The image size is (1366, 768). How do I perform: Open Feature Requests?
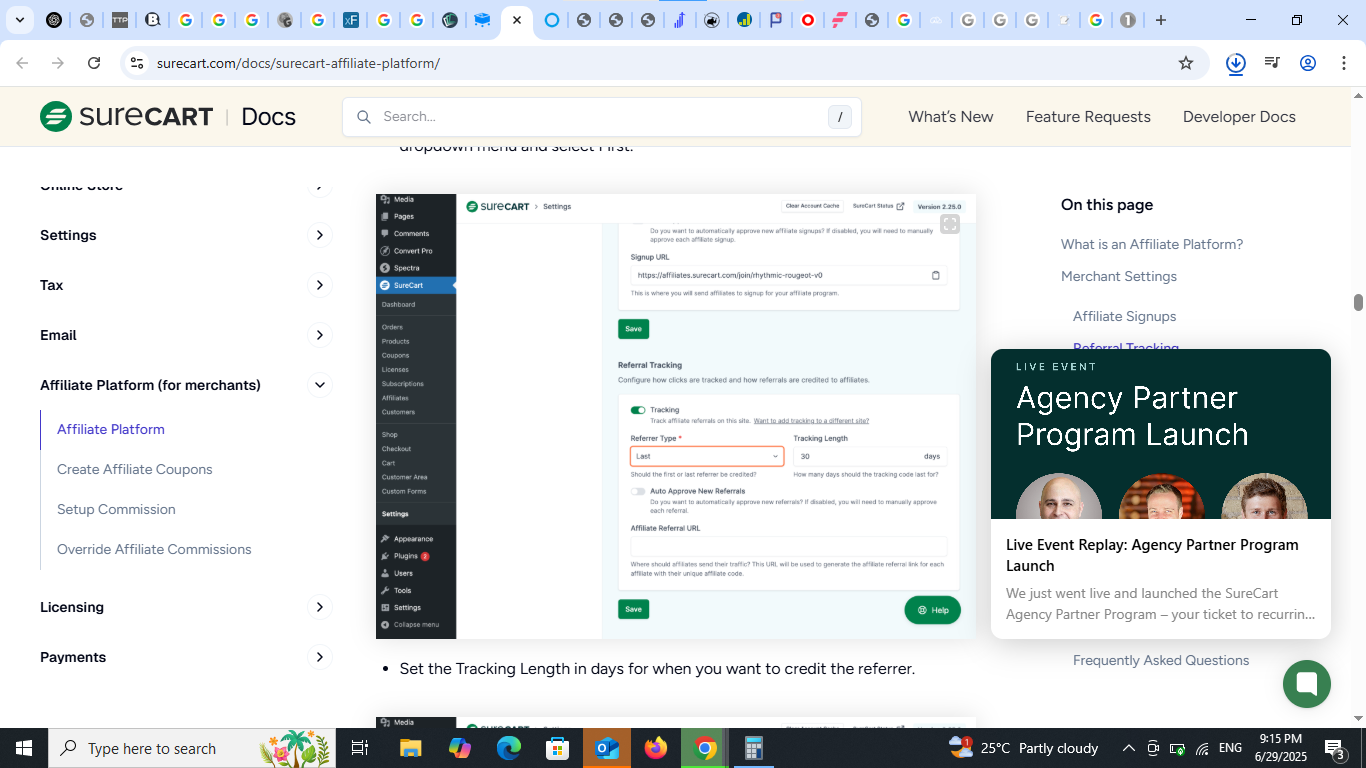click(x=1088, y=117)
